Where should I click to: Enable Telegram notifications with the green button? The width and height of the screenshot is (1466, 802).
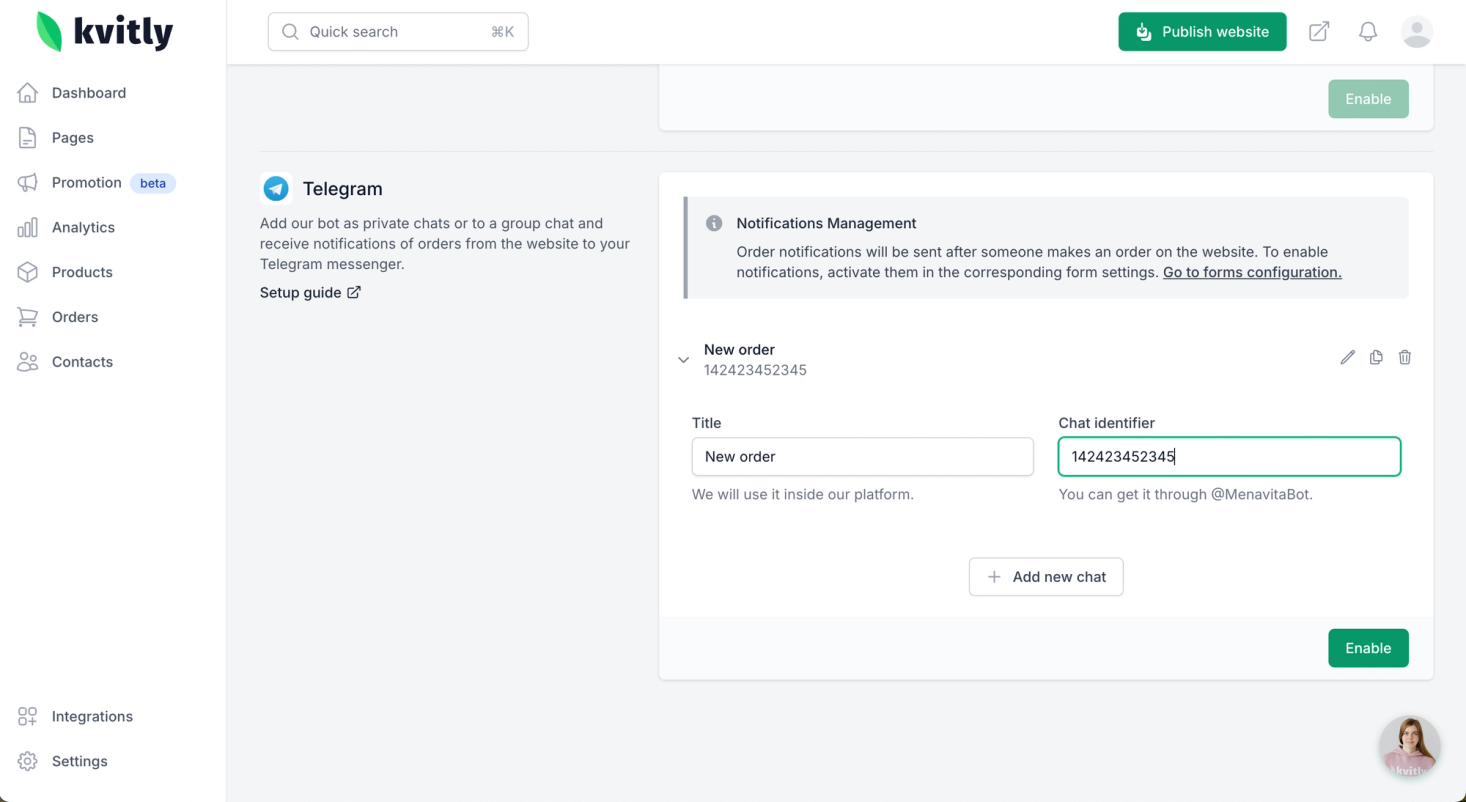1368,648
